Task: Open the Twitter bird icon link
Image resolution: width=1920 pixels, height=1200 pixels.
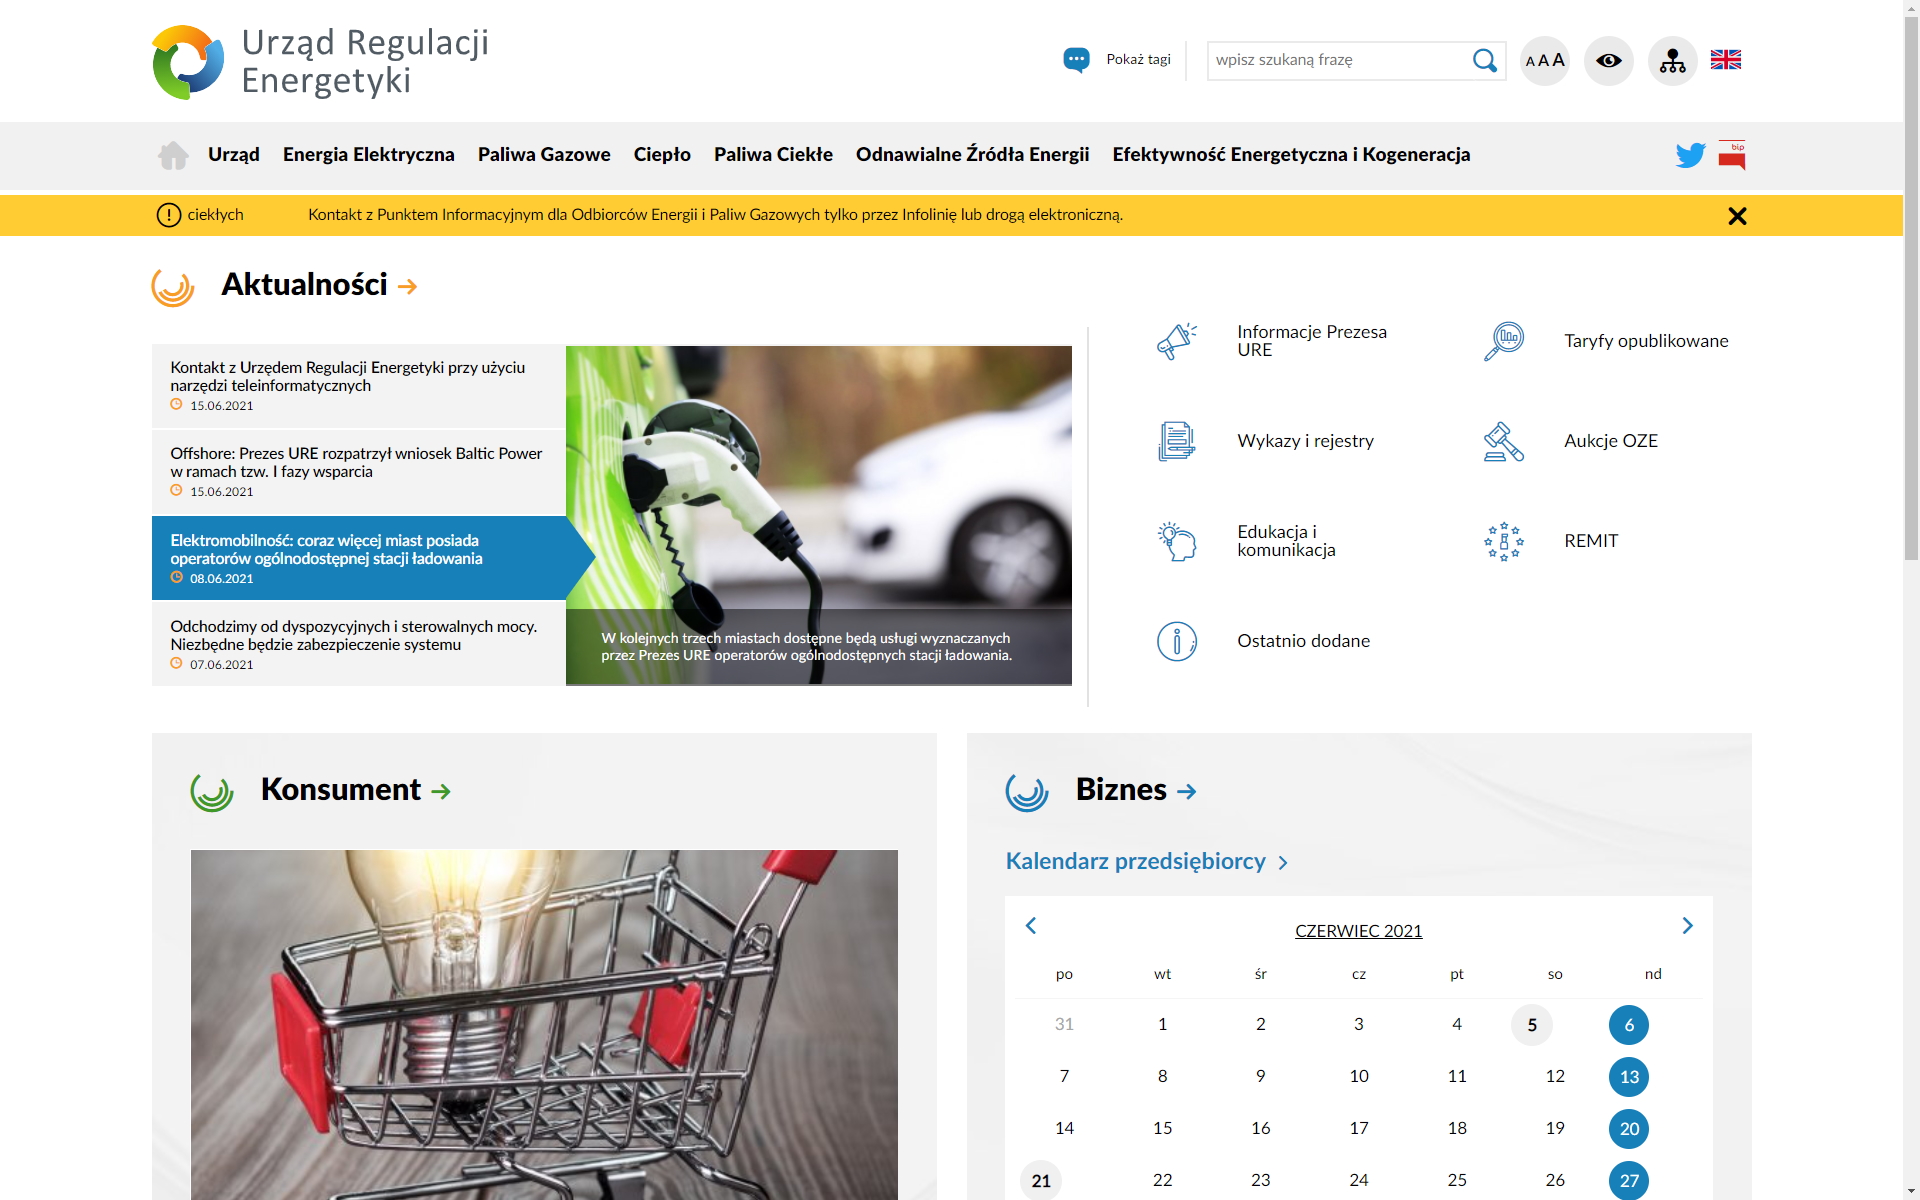Action: 1690,155
